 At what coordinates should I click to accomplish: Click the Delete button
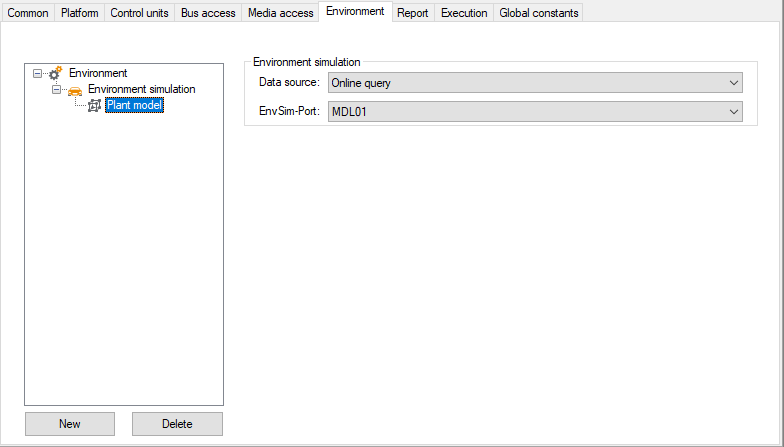coord(178,424)
